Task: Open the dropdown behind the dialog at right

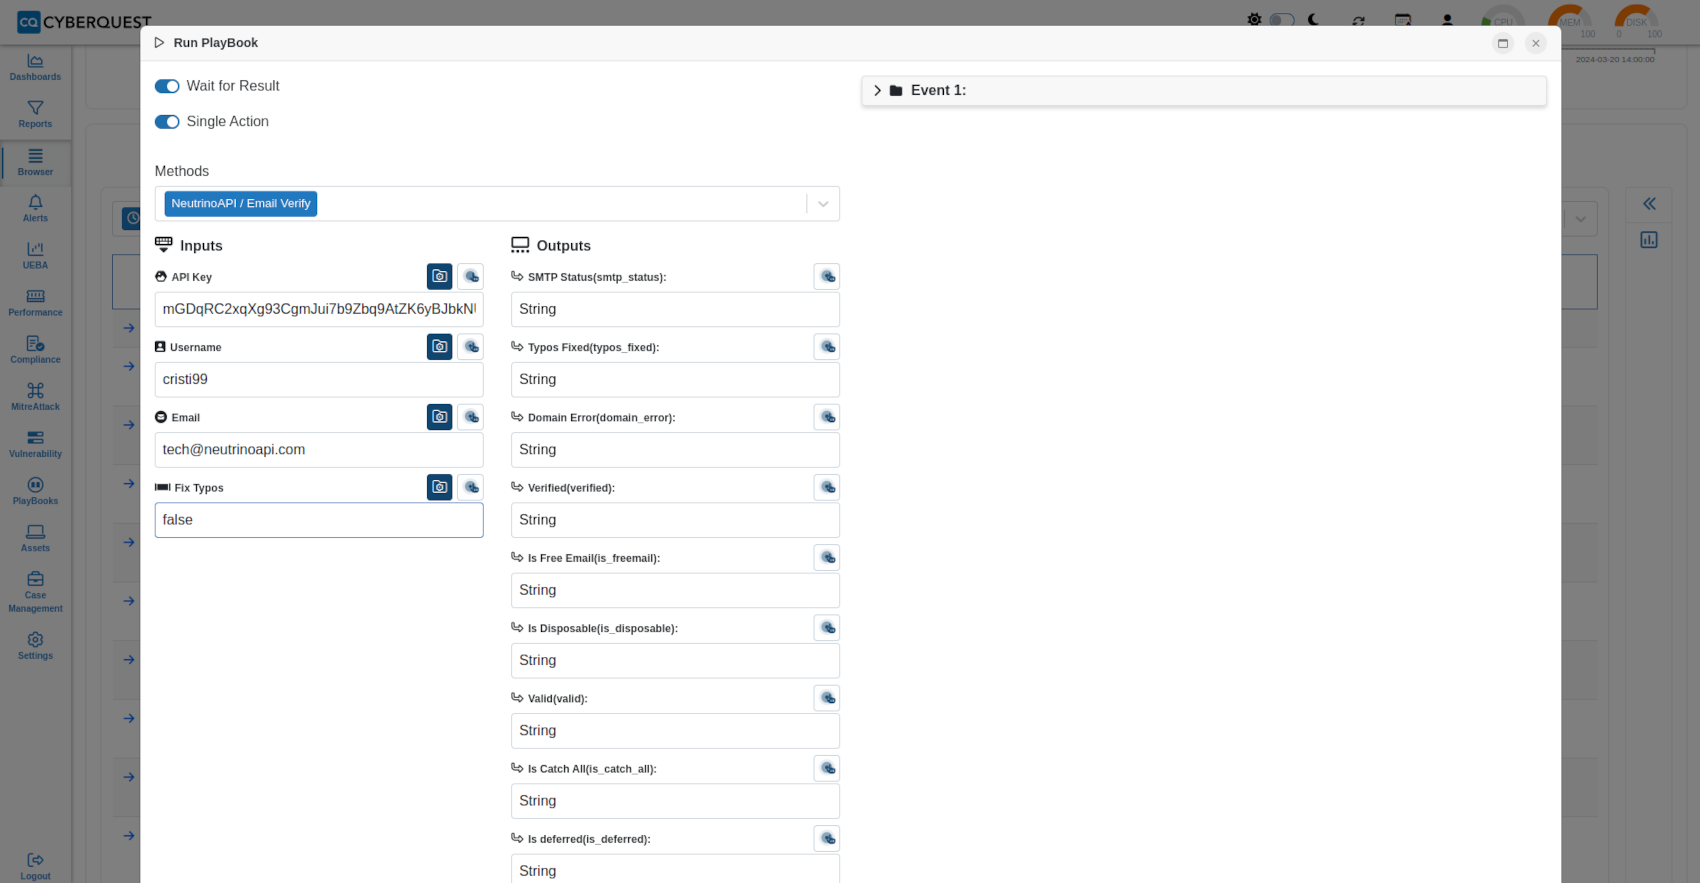Action: point(1580,219)
